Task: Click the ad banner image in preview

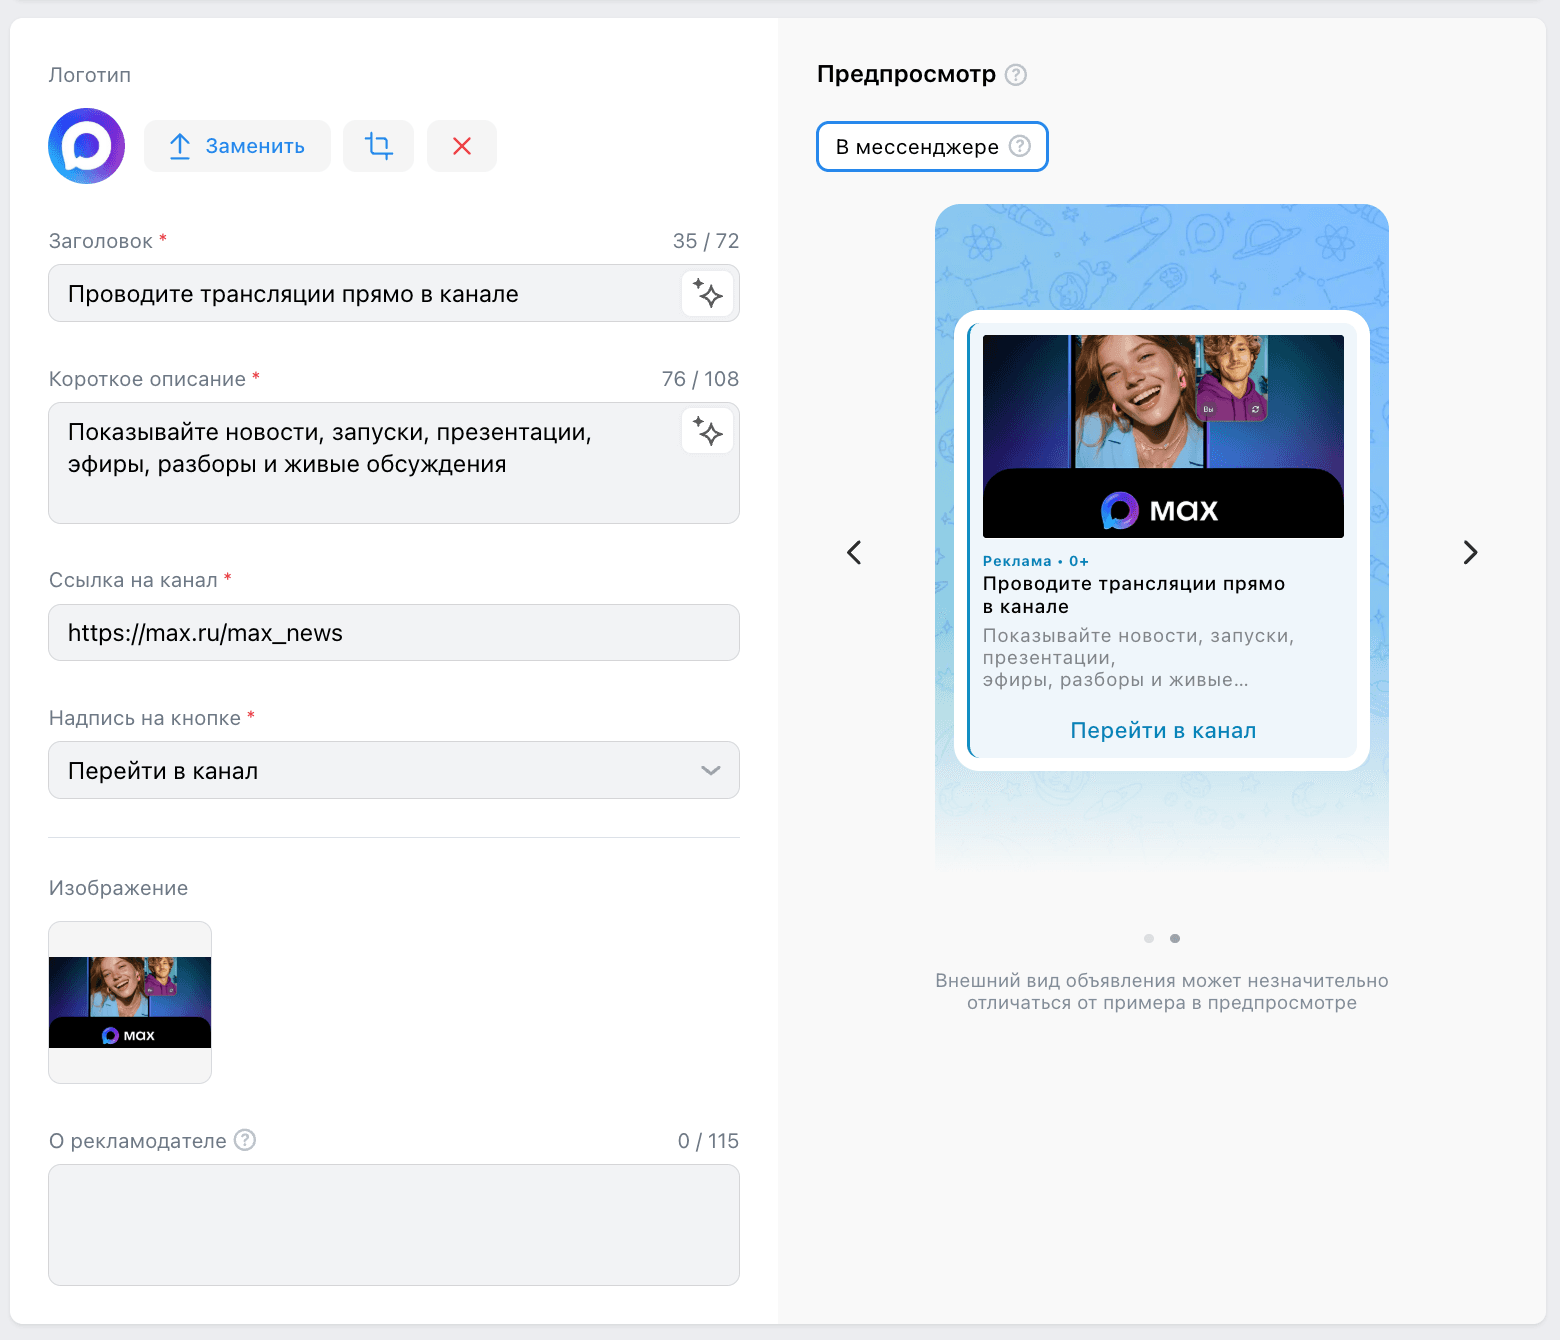Action: click(x=1163, y=436)
